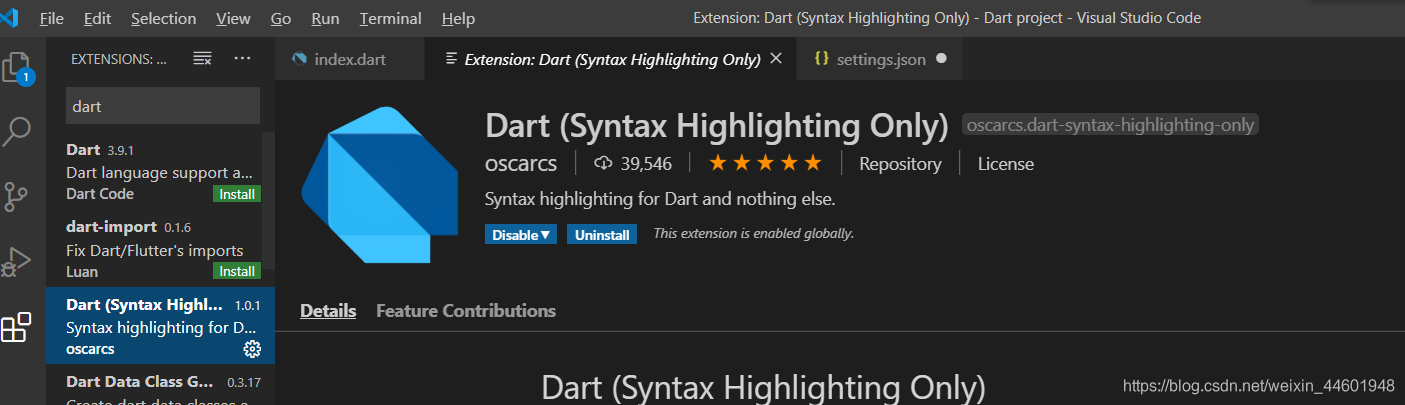Close the Extension: Dart tab
Image resolution: width=1405 pixels, height=405 pixels.
tap(775, 59)
